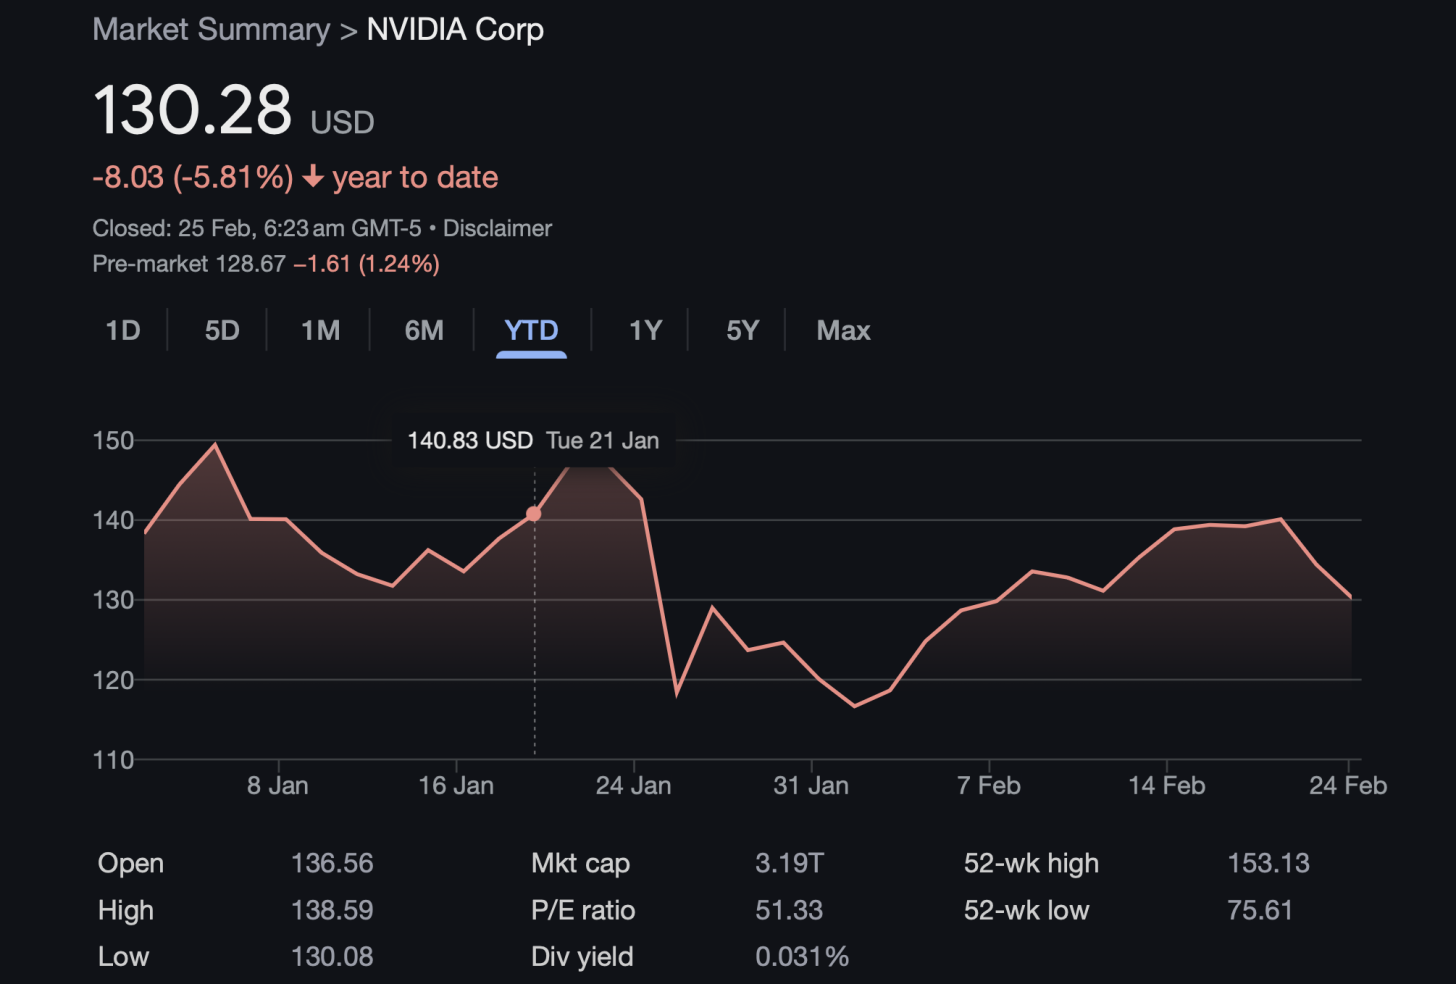The width and height of the screenshot is (1456, 984).
Task: Click the 52-wk low value 75.61
Action: tap(1260, 910)
